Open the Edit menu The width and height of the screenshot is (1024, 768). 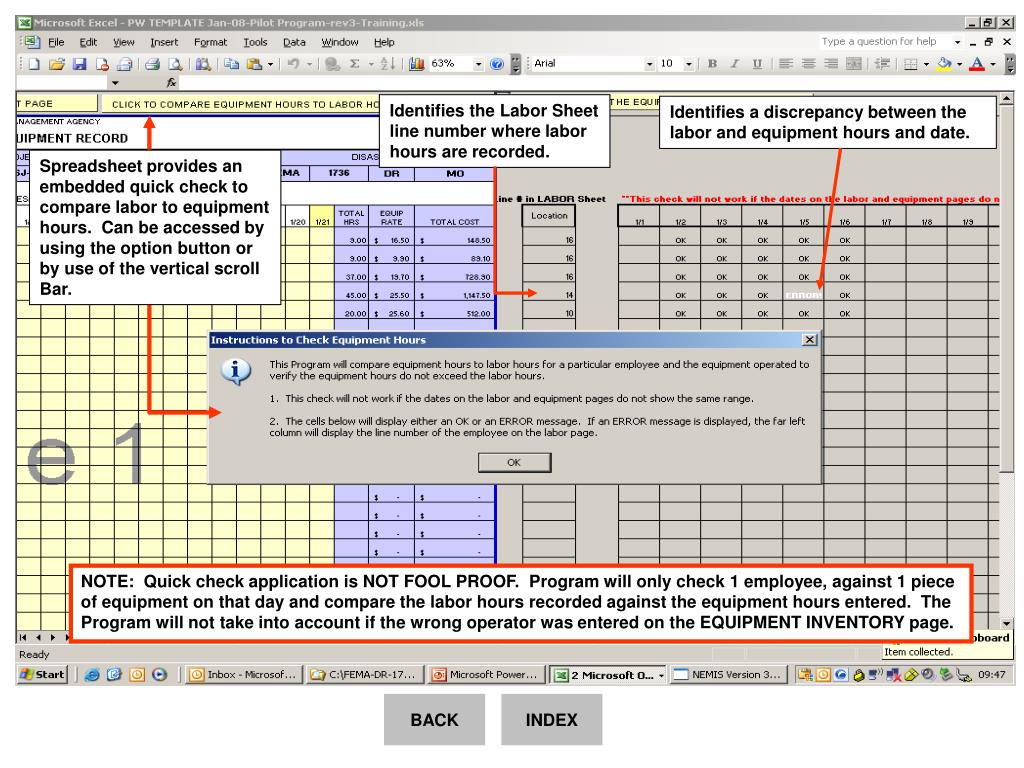pyautogui.click(x=88, y=42)
